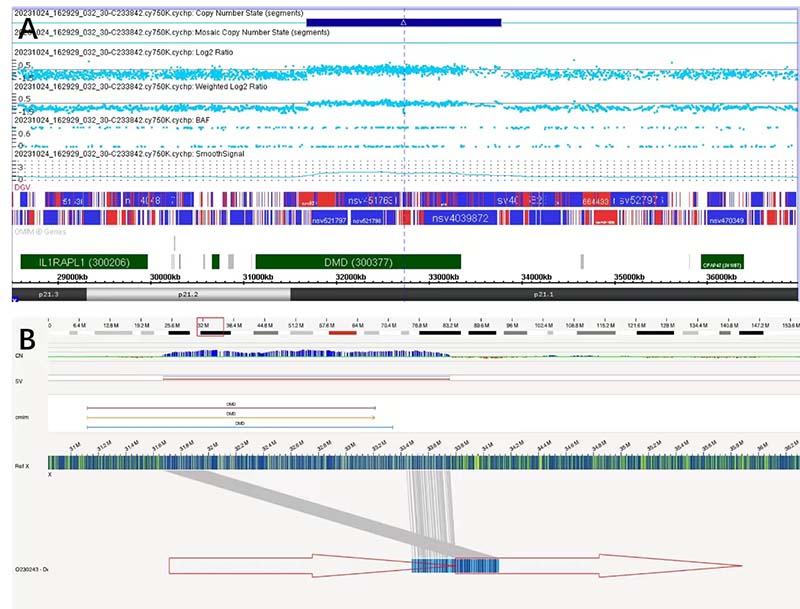
Task: Click the CFAP47 gene bar
Action: (x=722, y=262)
